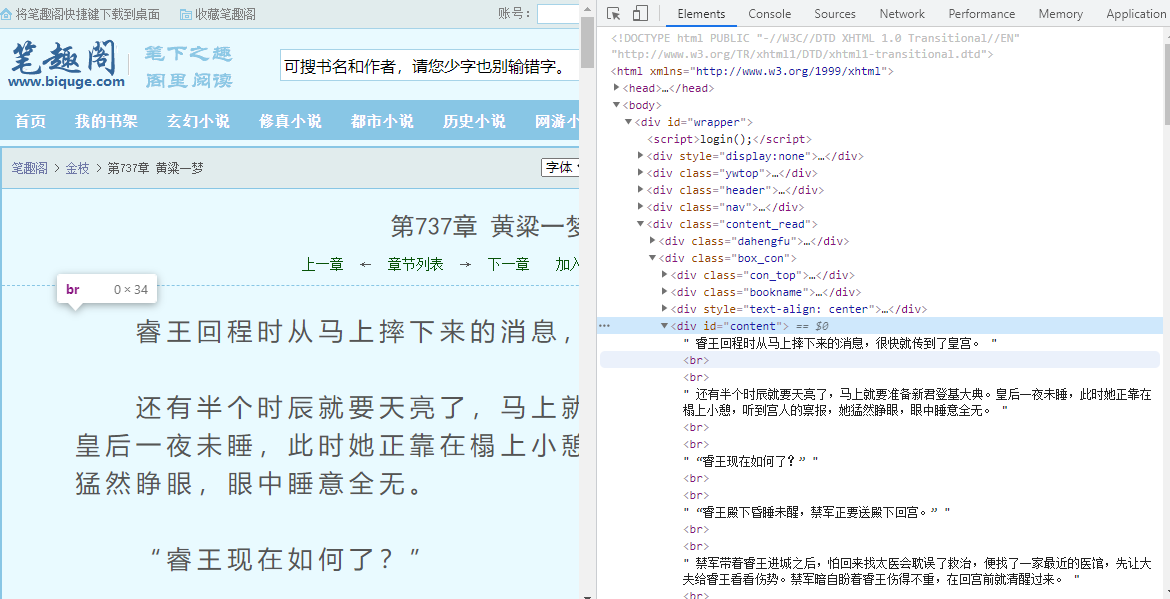Open the 玄幻小说 category

(198, 121)
